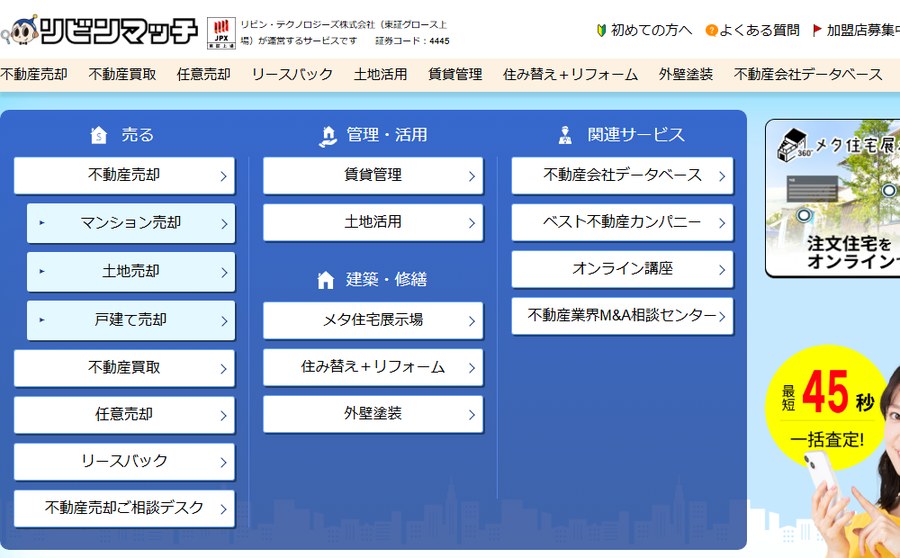The height and width of the screenshot is (558, 900).
Task: Click the 360° house icon on メタ住宅展示場 banner
Action: point(794,145)
